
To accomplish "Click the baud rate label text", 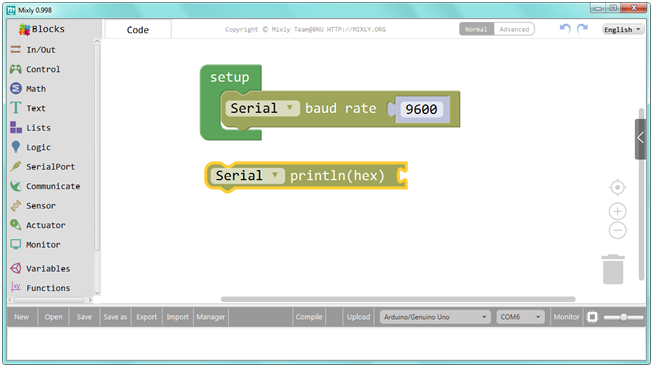I will tap(341, 108).
